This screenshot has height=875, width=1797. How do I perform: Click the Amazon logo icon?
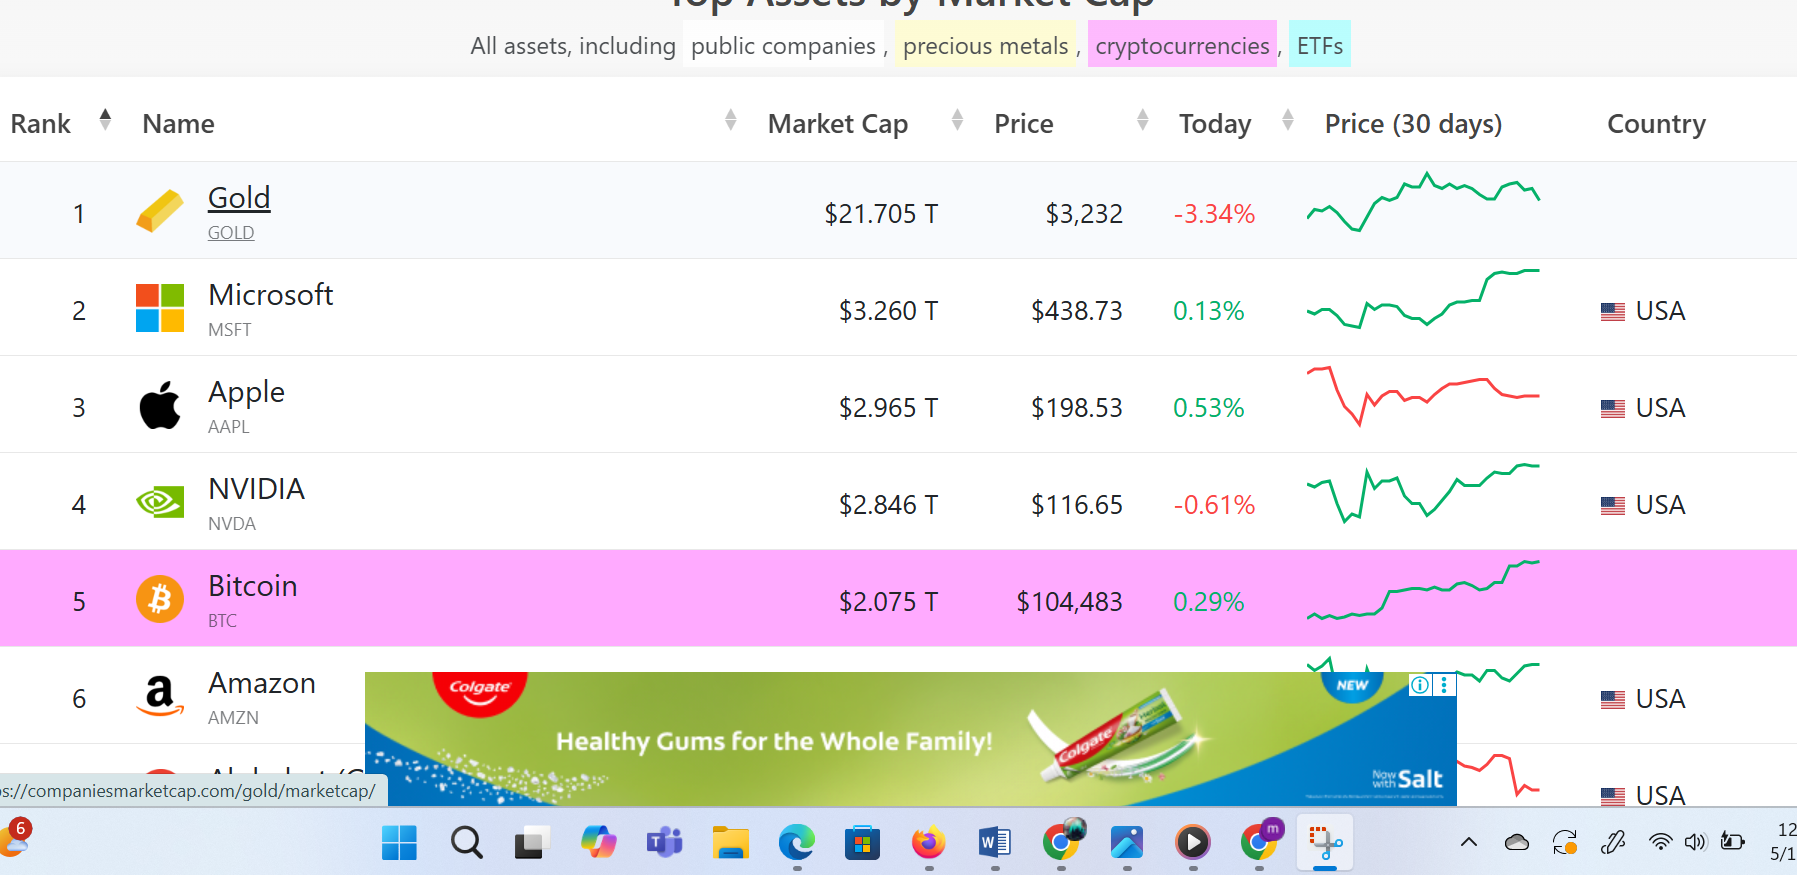[x=160, y=696]
